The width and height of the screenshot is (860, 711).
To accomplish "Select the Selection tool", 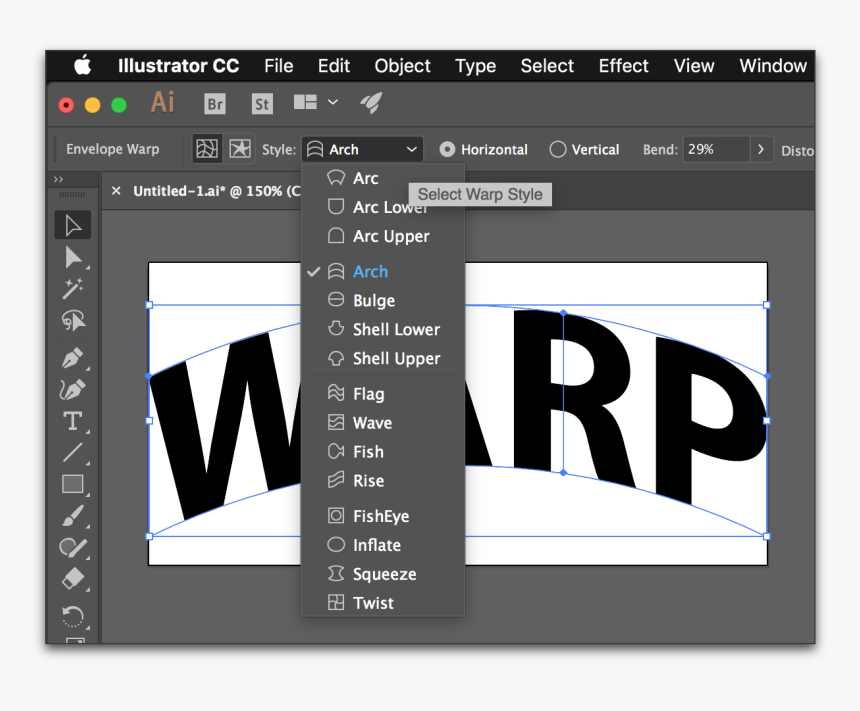I will [72, 224].
